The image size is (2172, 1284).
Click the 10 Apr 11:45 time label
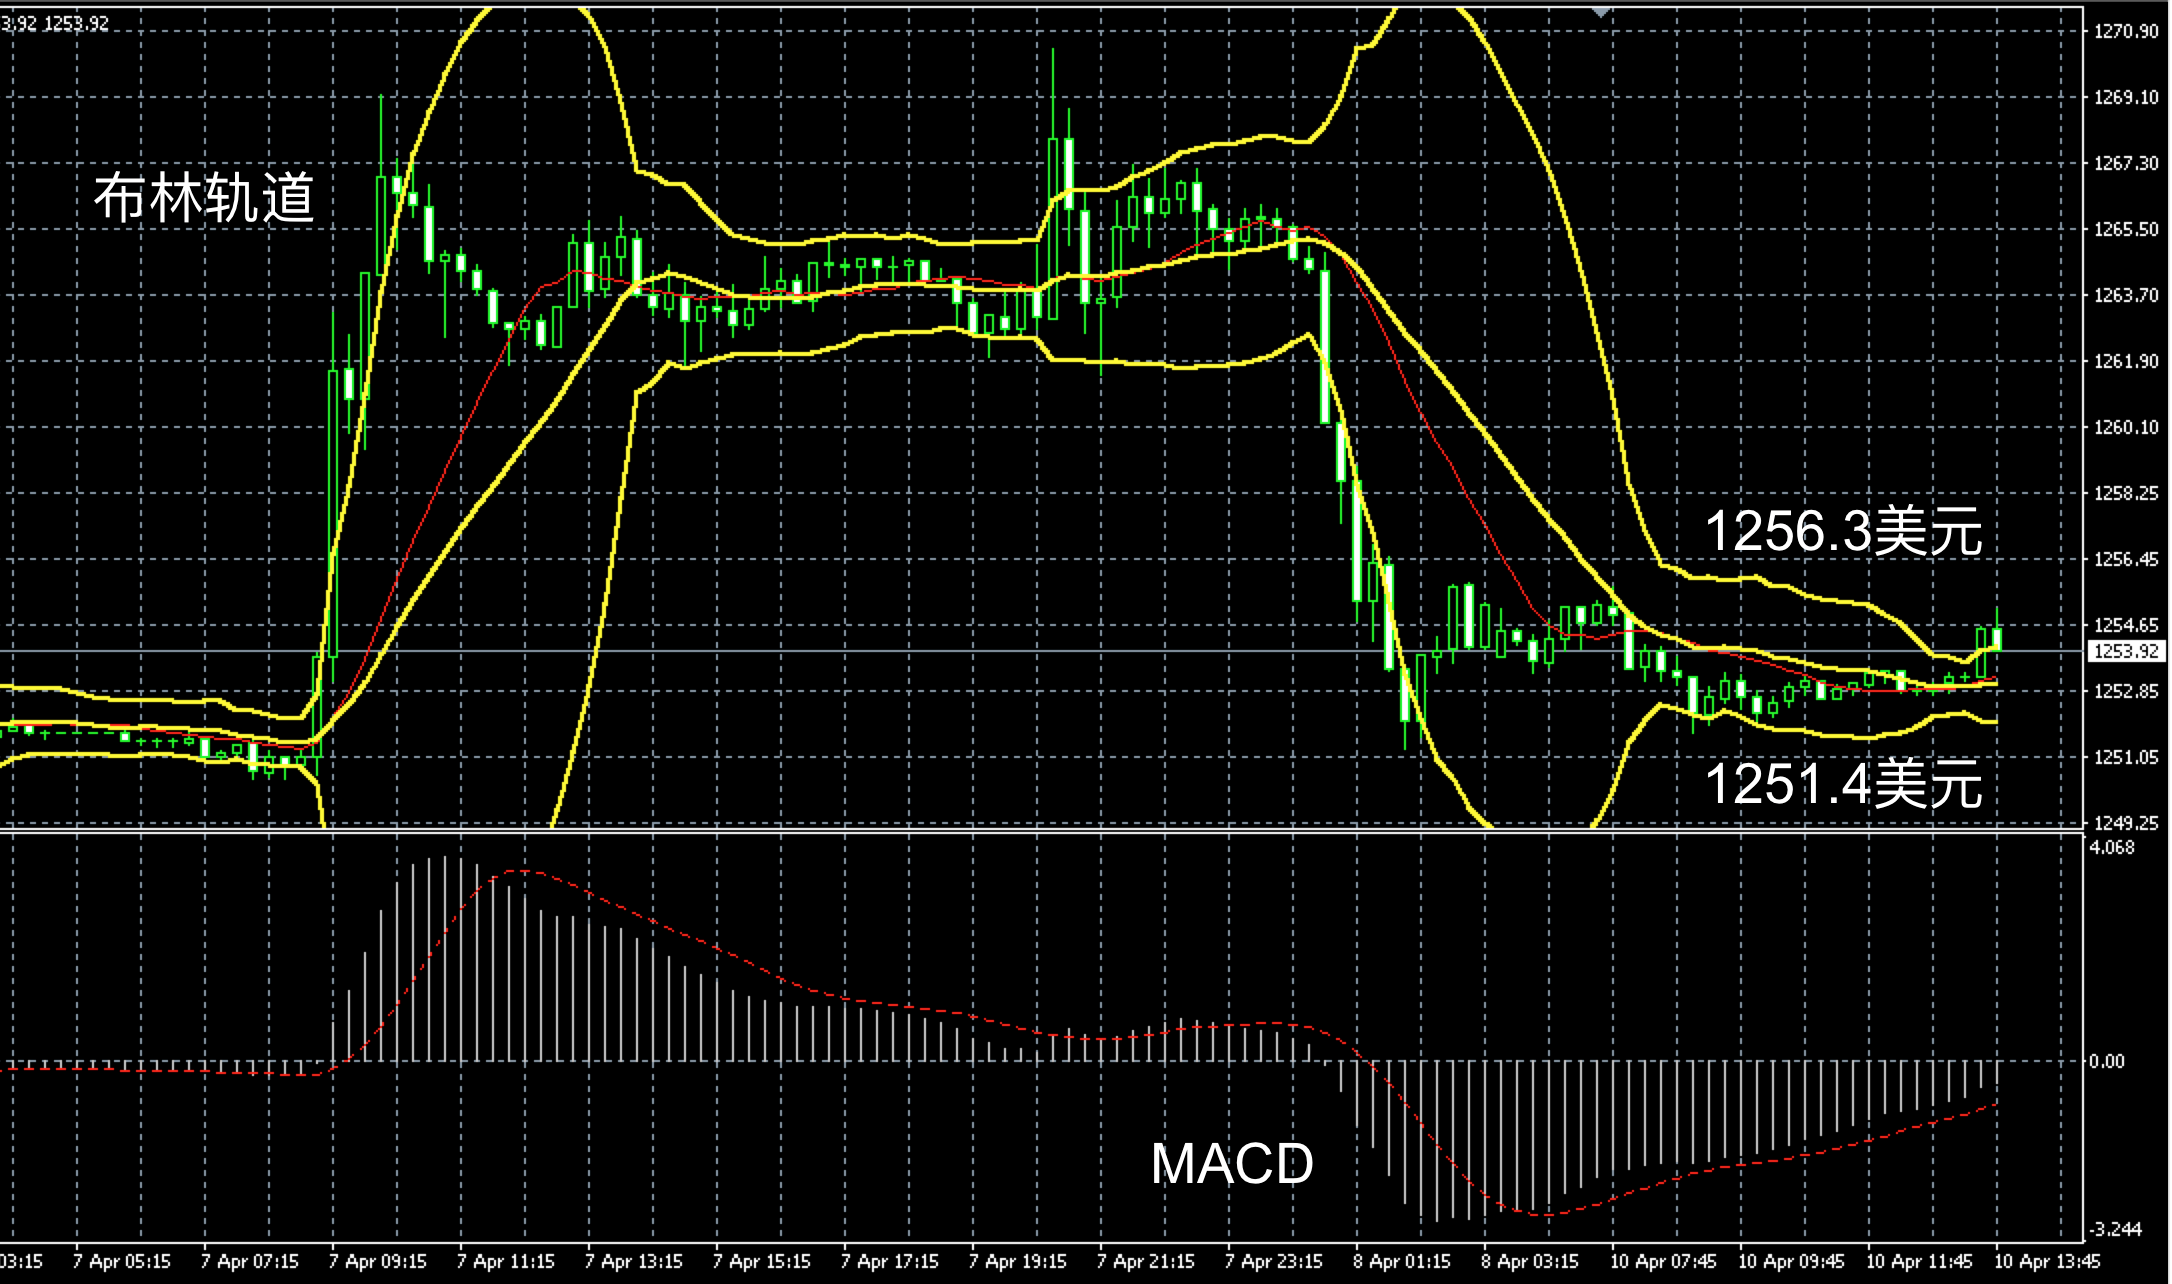point(1920,1261)
